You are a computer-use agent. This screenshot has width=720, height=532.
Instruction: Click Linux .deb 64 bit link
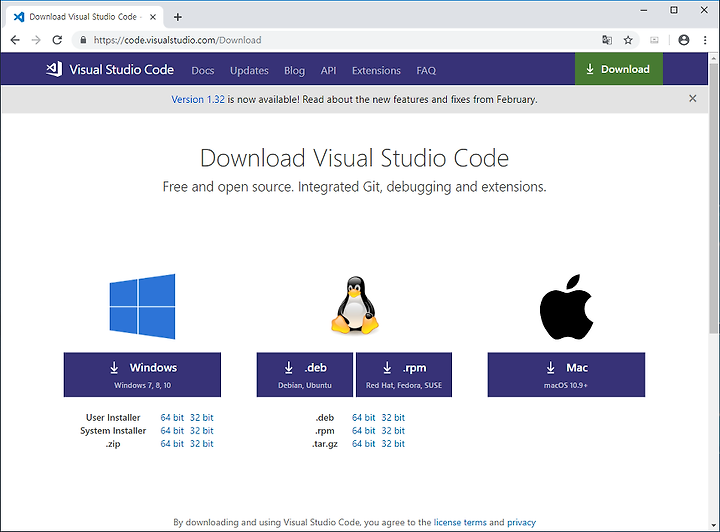click(363, 417)
